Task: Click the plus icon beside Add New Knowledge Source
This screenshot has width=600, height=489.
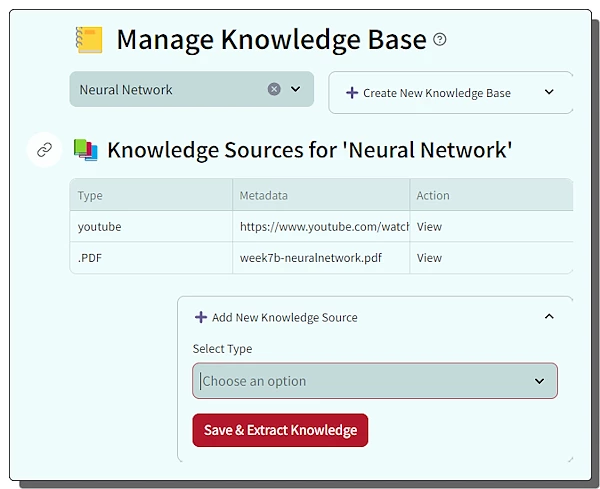Action: pyautogui.click(x=201, y=317)
